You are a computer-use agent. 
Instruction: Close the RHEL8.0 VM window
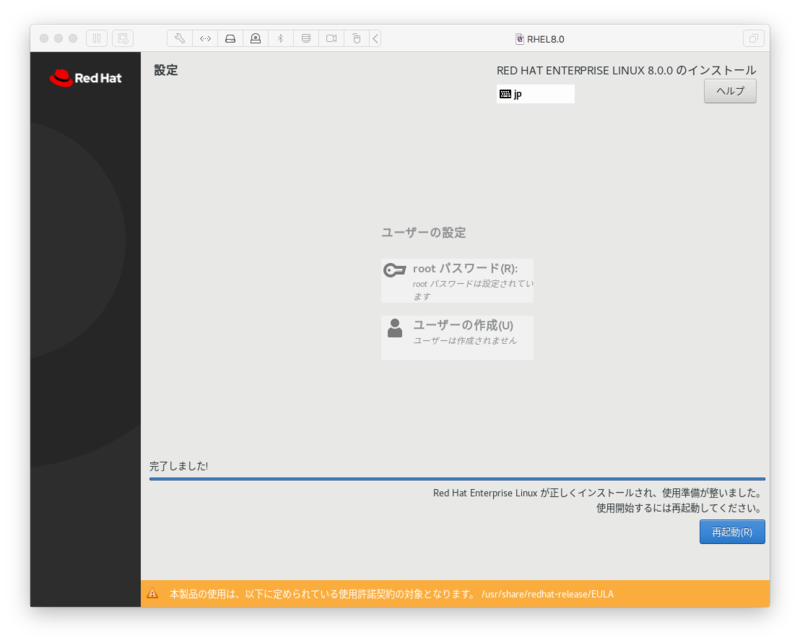(x=44, y=38)
